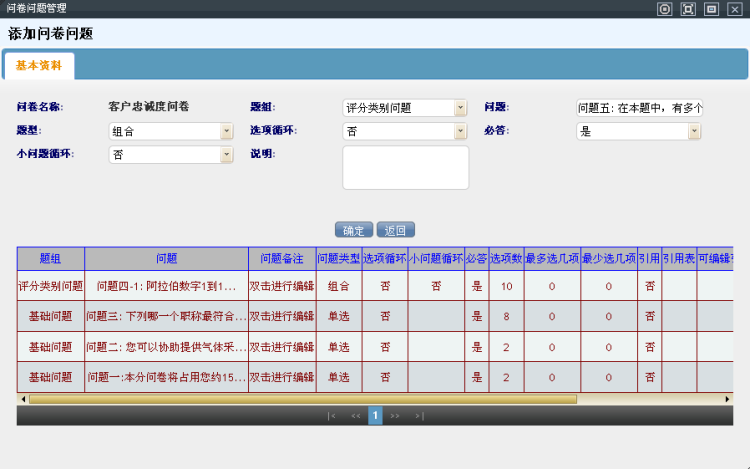Expand the 必答 dropdown showing 是
Viewport: 750px width, 469px height.
coord(694,131)
